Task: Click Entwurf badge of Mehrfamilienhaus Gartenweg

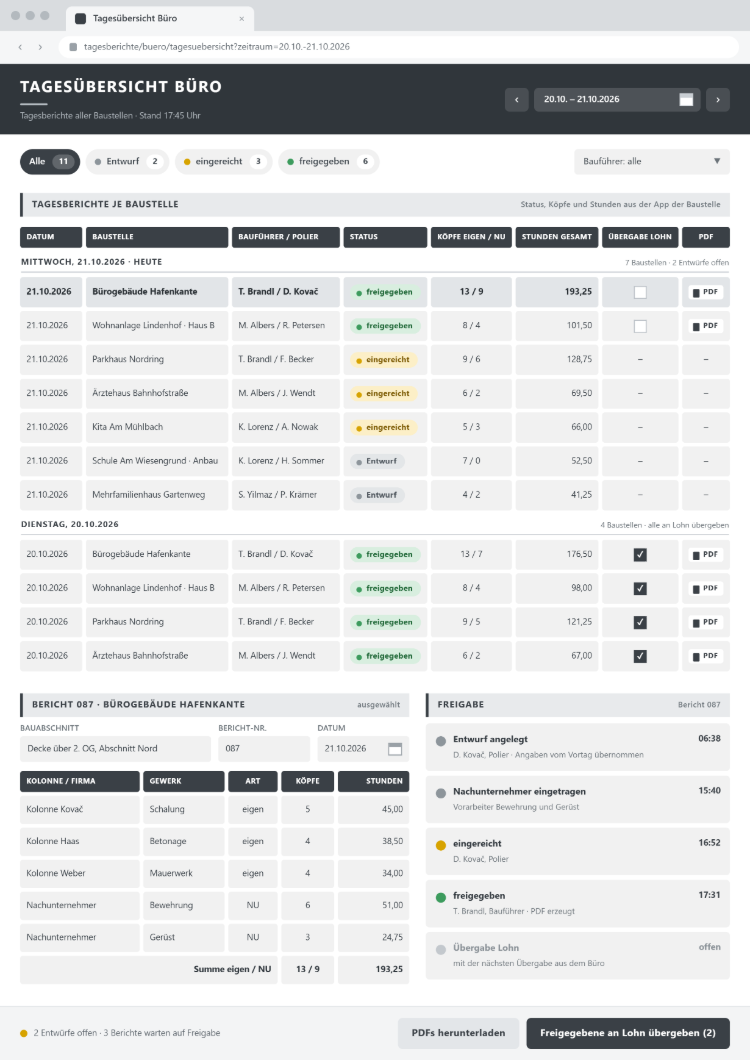Action: tap(377, 495)
